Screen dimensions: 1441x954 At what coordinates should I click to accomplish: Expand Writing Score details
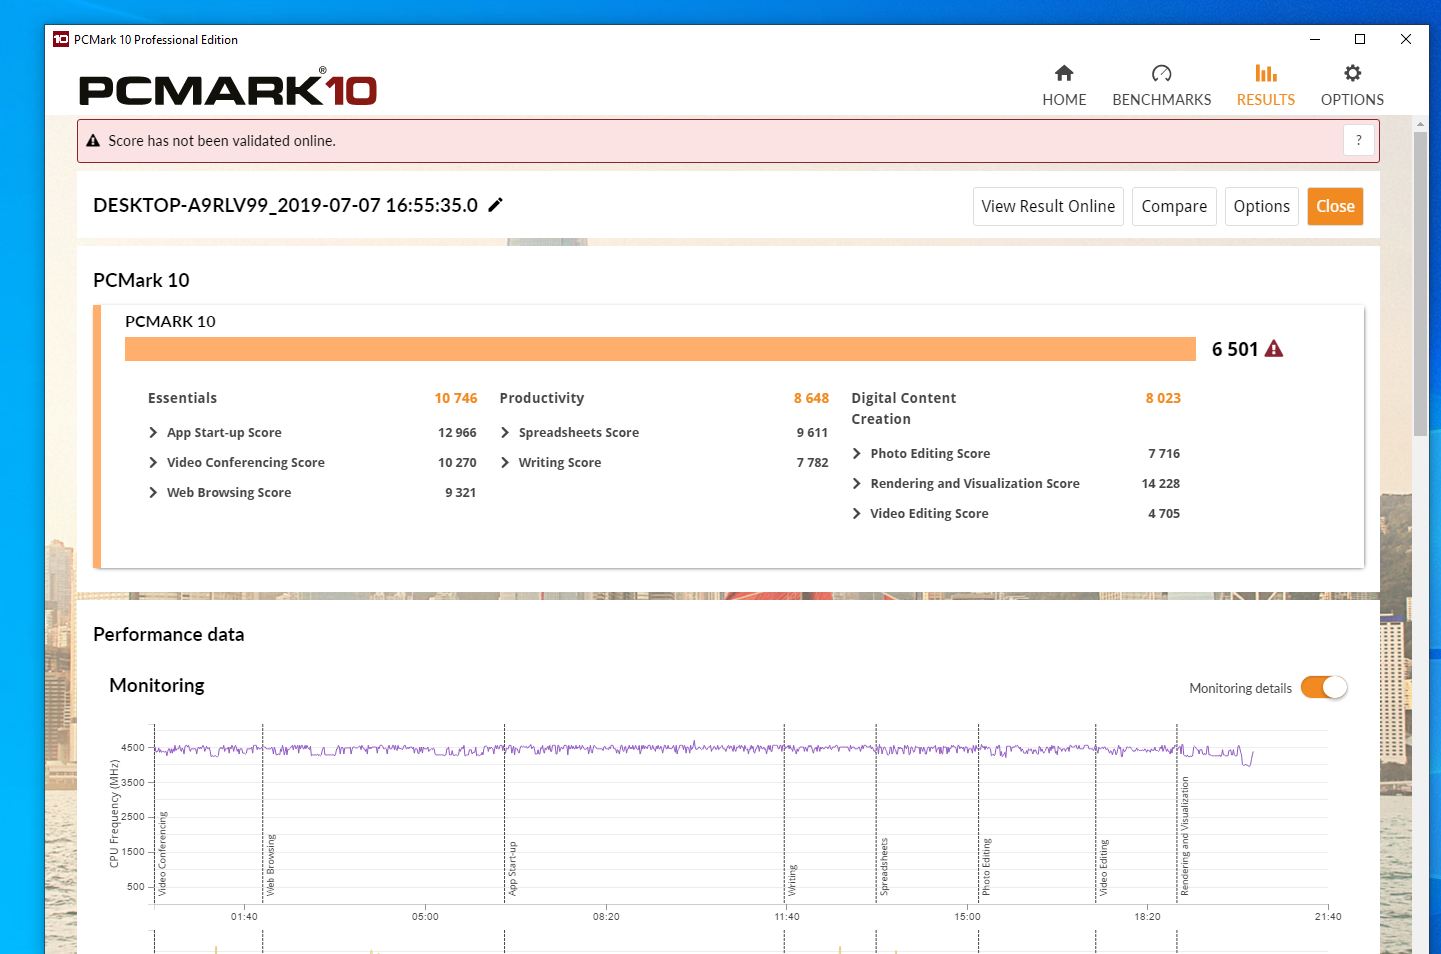(505, 462)
